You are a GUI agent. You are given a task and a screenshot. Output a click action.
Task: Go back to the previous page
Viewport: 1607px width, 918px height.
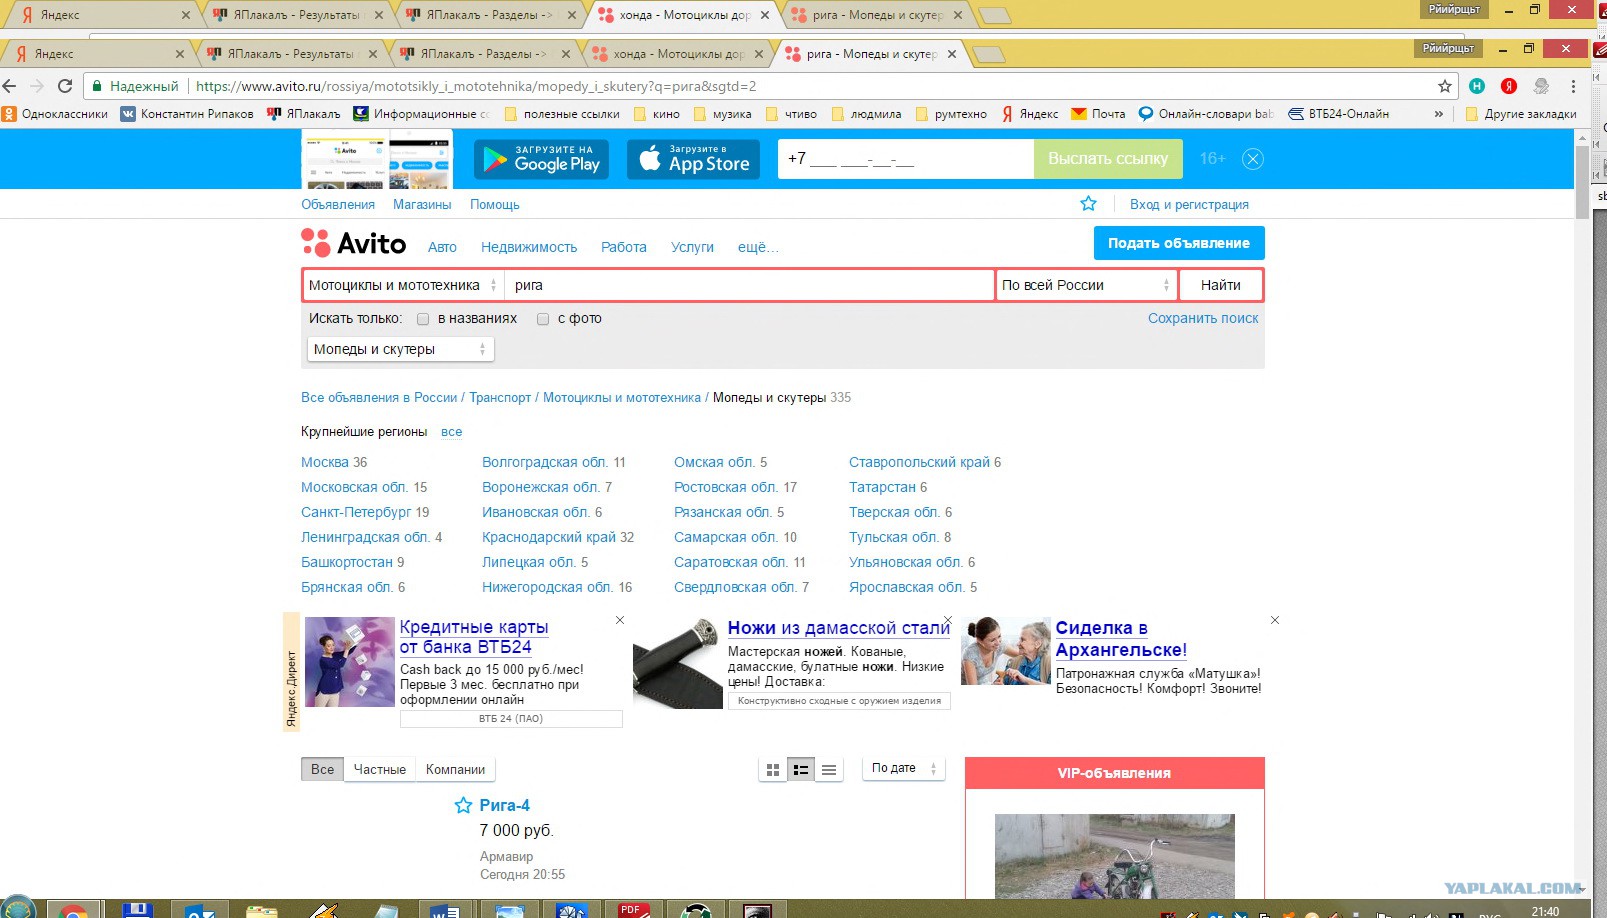pyautogui.click(x=10, y=86)
